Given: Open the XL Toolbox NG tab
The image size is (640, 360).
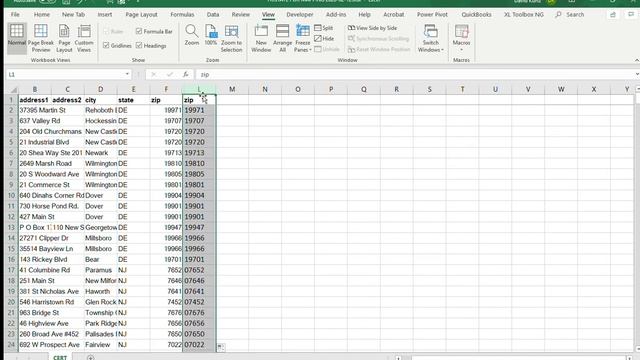Looking at the screenshot, I should coord(524,14).
